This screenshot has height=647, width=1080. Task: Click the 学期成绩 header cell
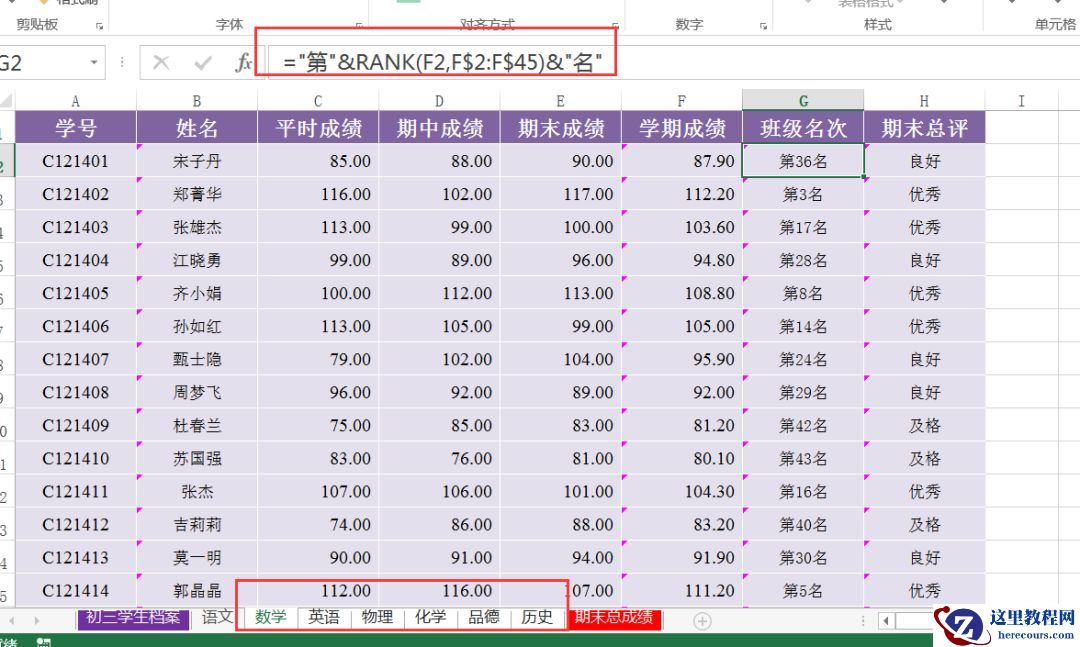(682, 127)
